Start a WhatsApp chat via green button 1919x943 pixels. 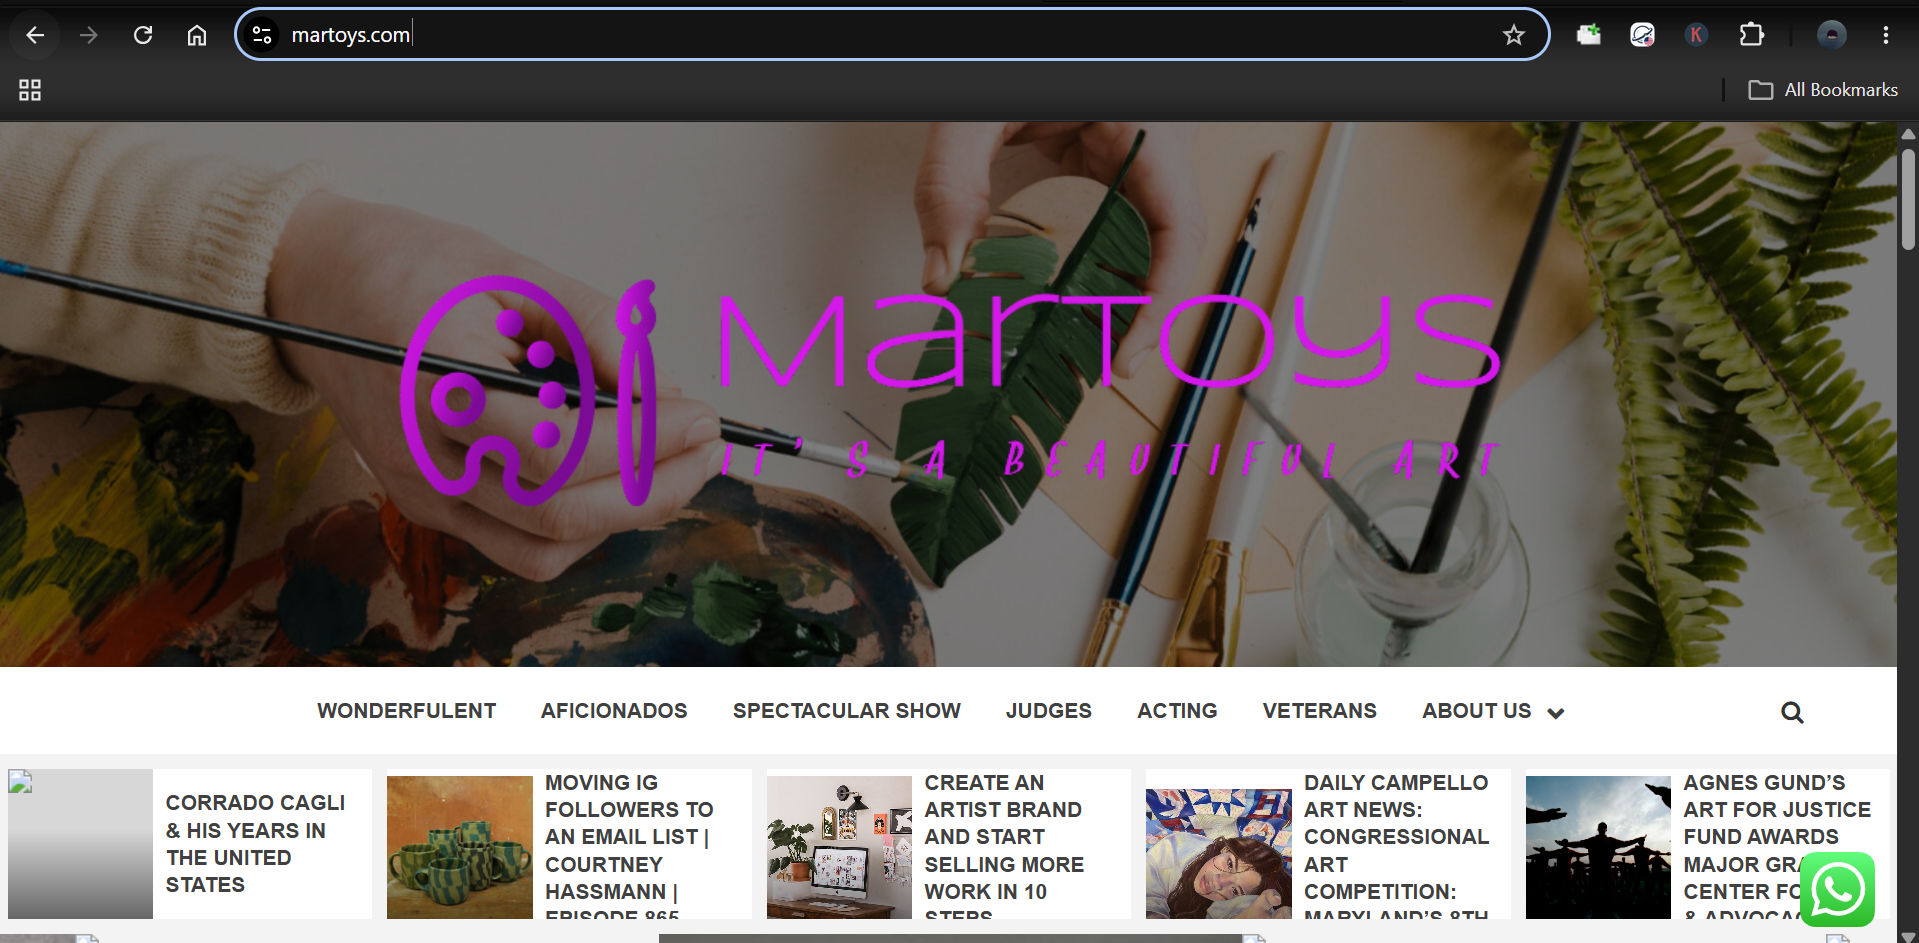(x=1837, y=889)
